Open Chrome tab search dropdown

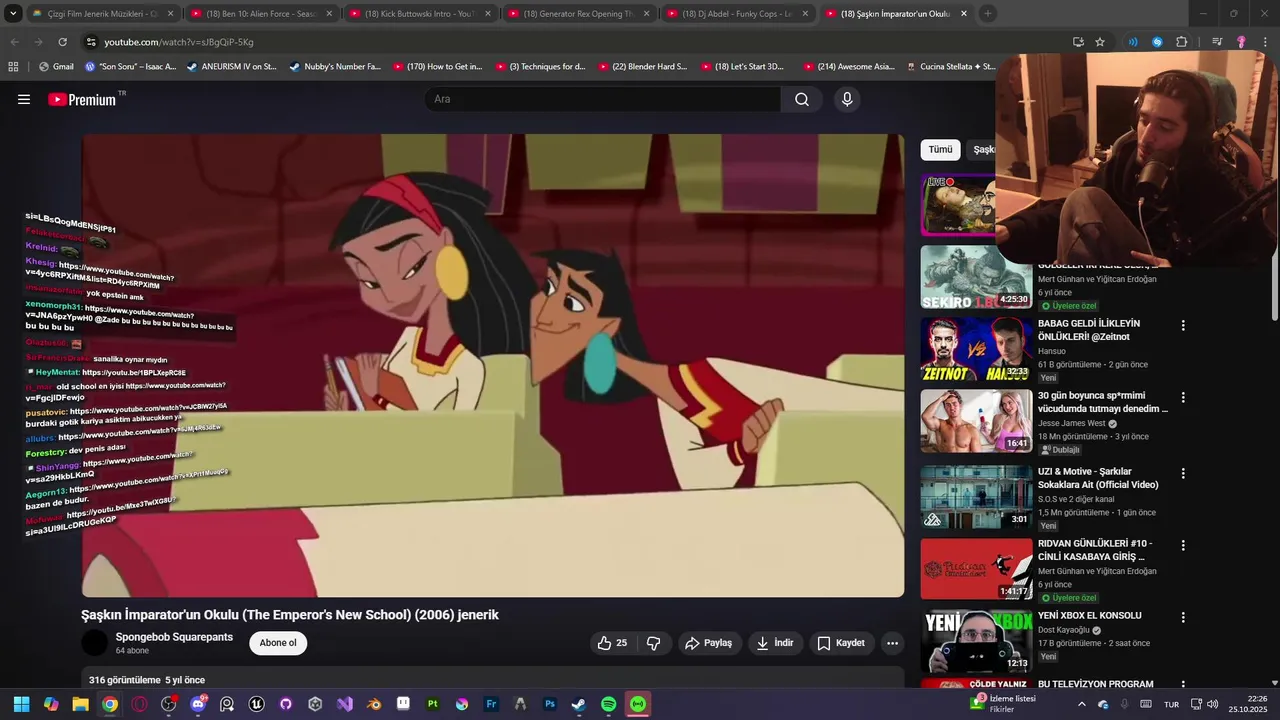pos(13,14)
